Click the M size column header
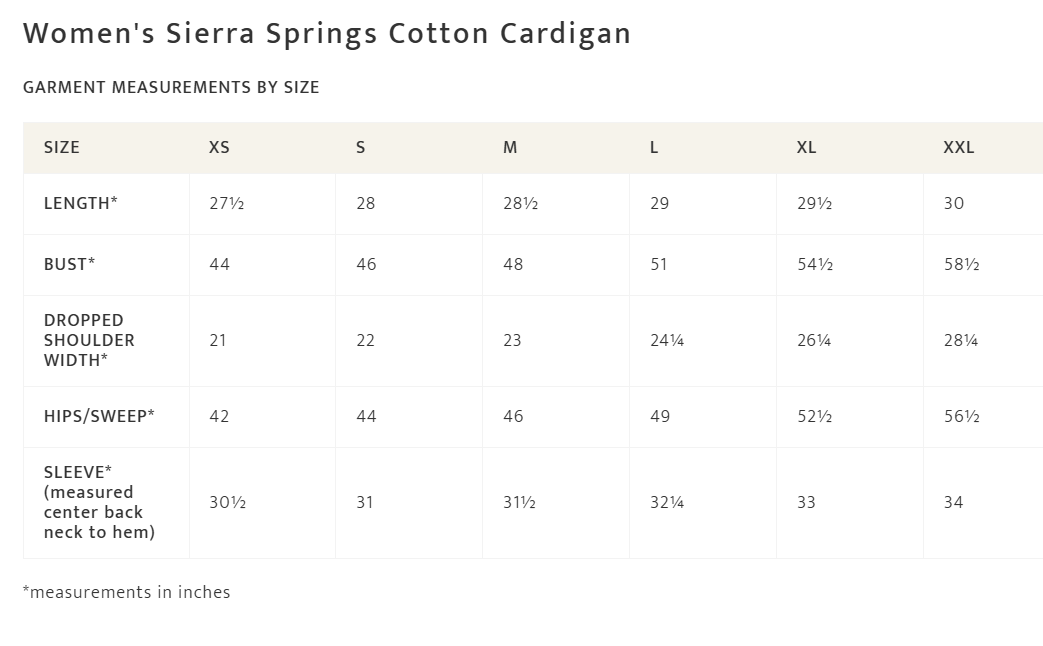Image resolution: width=1043 pixels, height=646 pixels. [x=510, y=147]
